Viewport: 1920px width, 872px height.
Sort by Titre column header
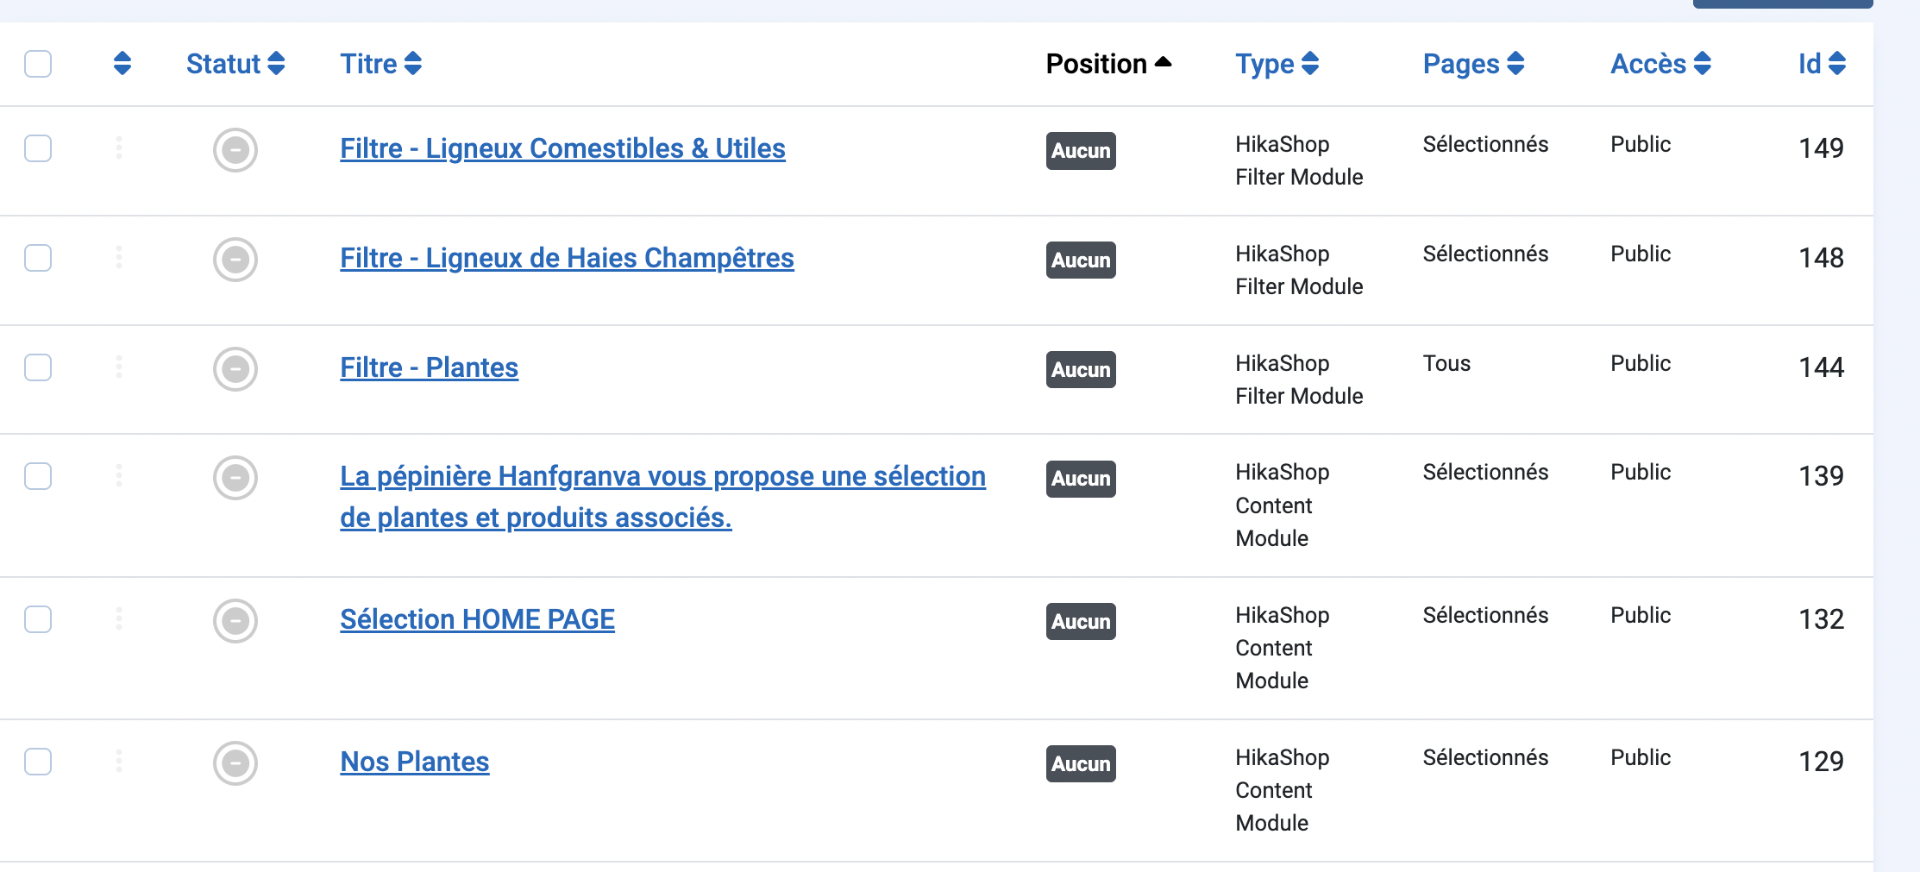point(380,64)
